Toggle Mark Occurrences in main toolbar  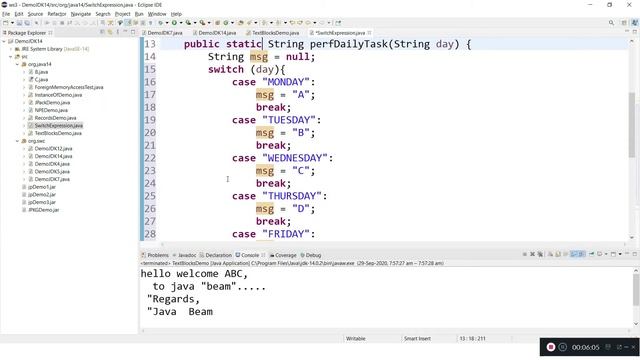[128, 23]
